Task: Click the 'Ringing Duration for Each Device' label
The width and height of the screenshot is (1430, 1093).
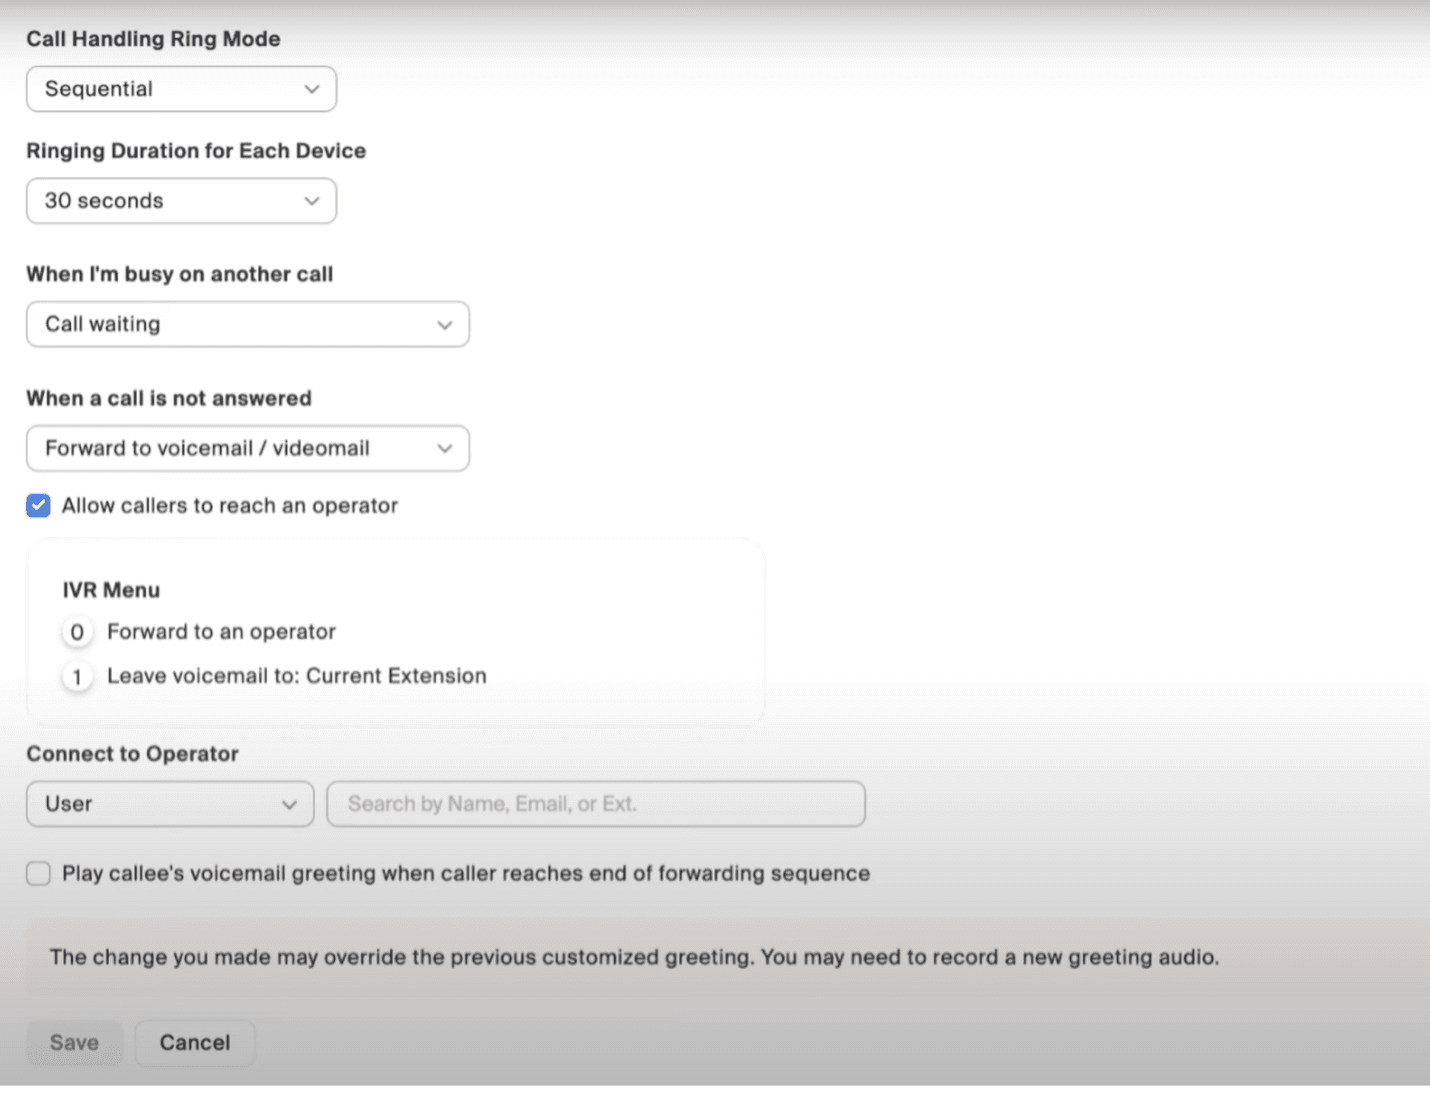Action: point(196,151)
